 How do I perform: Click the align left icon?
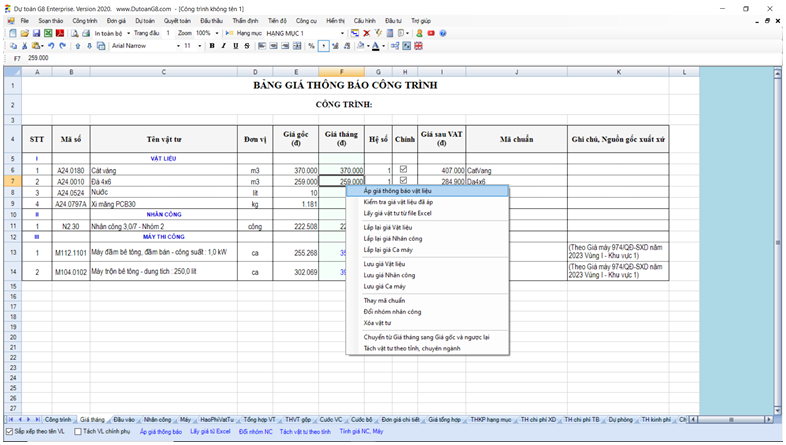coord(262,46)
